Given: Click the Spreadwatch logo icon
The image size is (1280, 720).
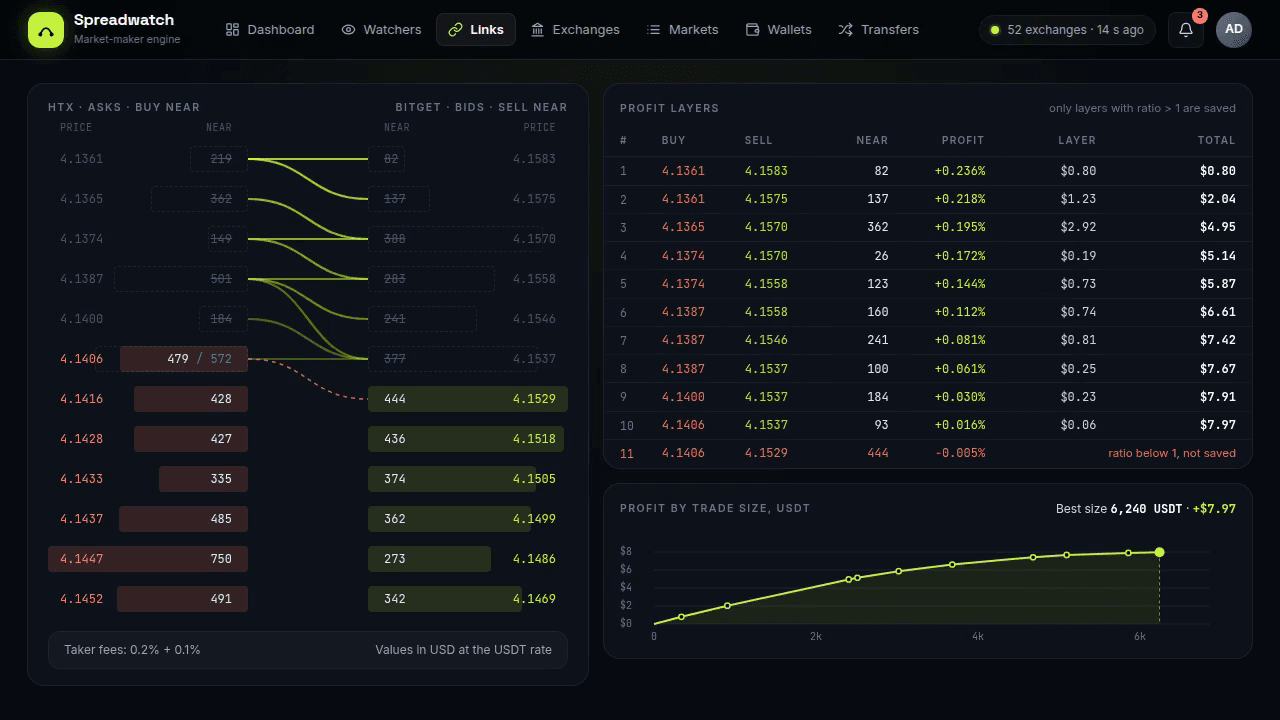Looking at the screenshot, I should tap(45, 30).
